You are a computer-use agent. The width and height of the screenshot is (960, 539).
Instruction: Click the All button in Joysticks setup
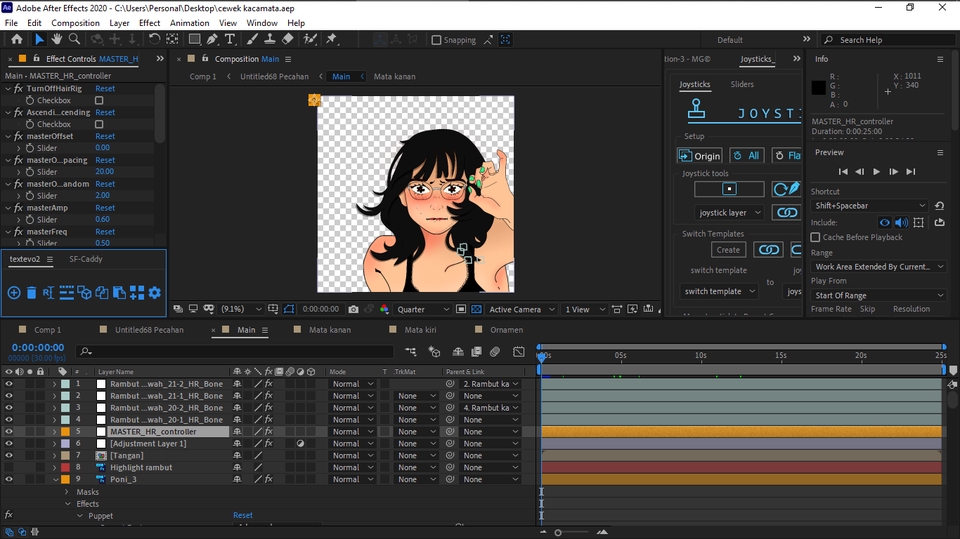[x=746, y=156]
